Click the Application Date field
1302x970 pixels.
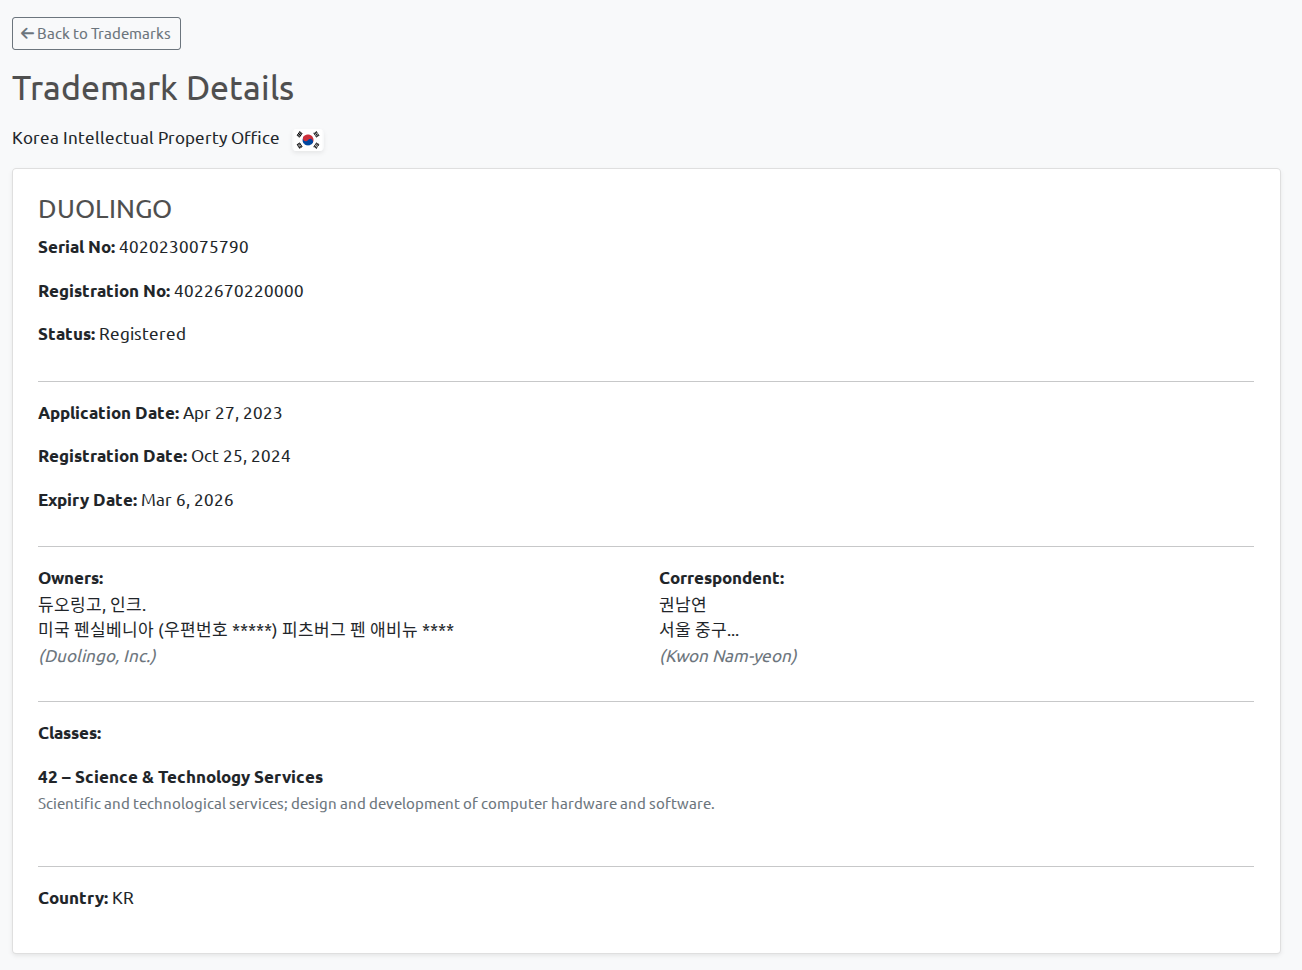160,413
